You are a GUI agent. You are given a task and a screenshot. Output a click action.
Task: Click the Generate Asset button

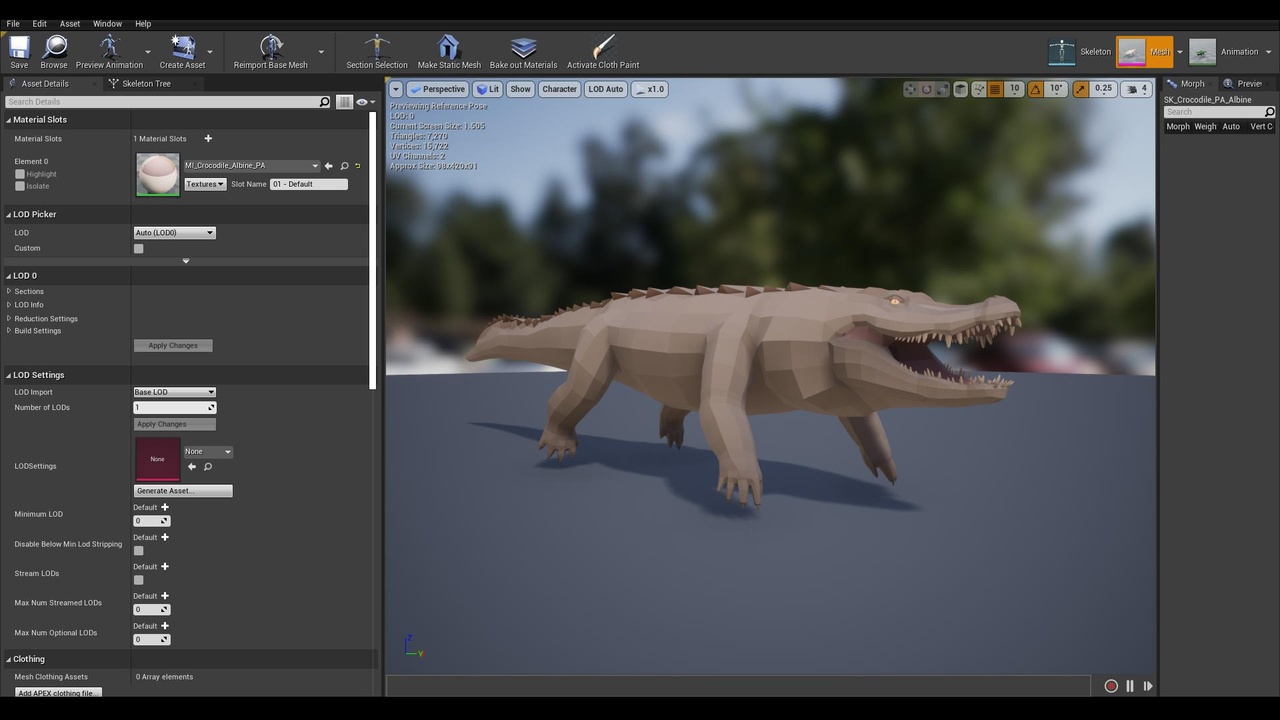tap(183, 491)
